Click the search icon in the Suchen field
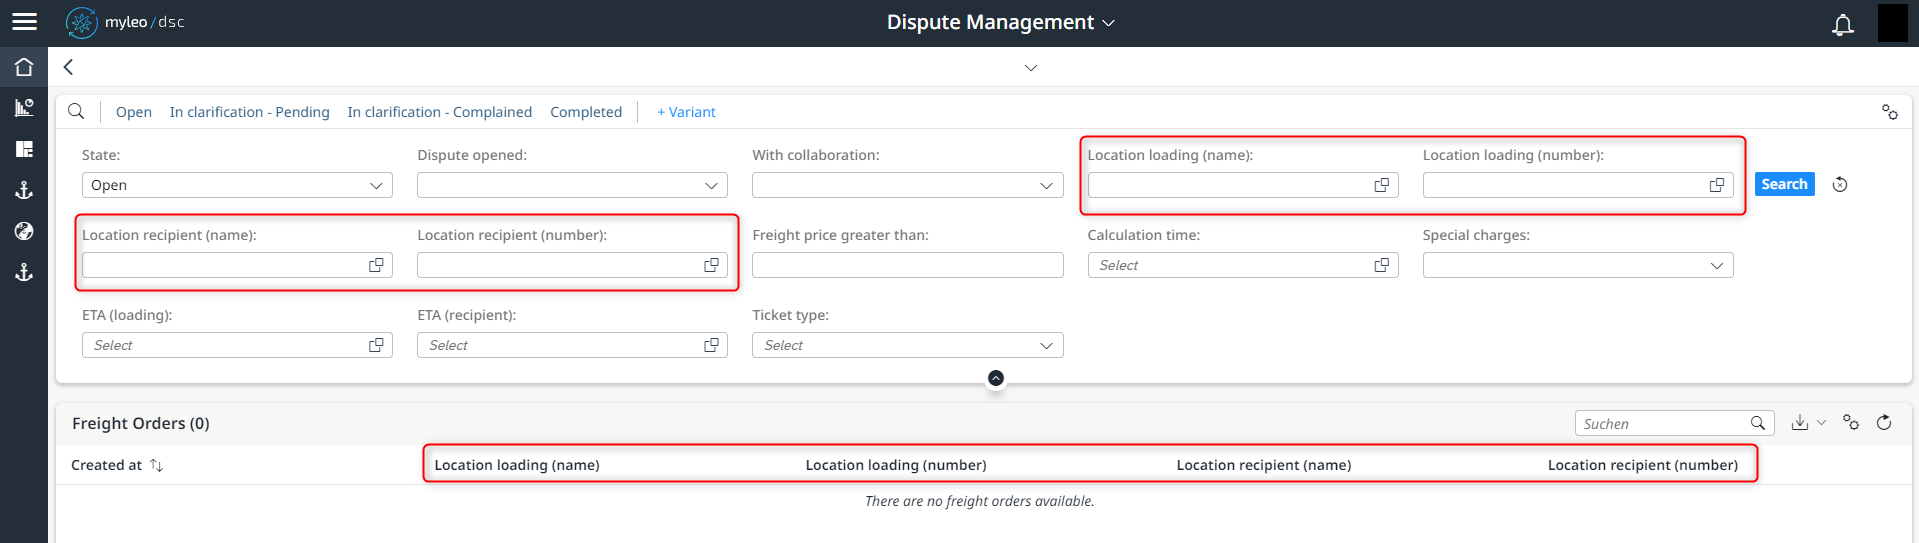This screenshot has height=543, width=1919. [1757, 423]
